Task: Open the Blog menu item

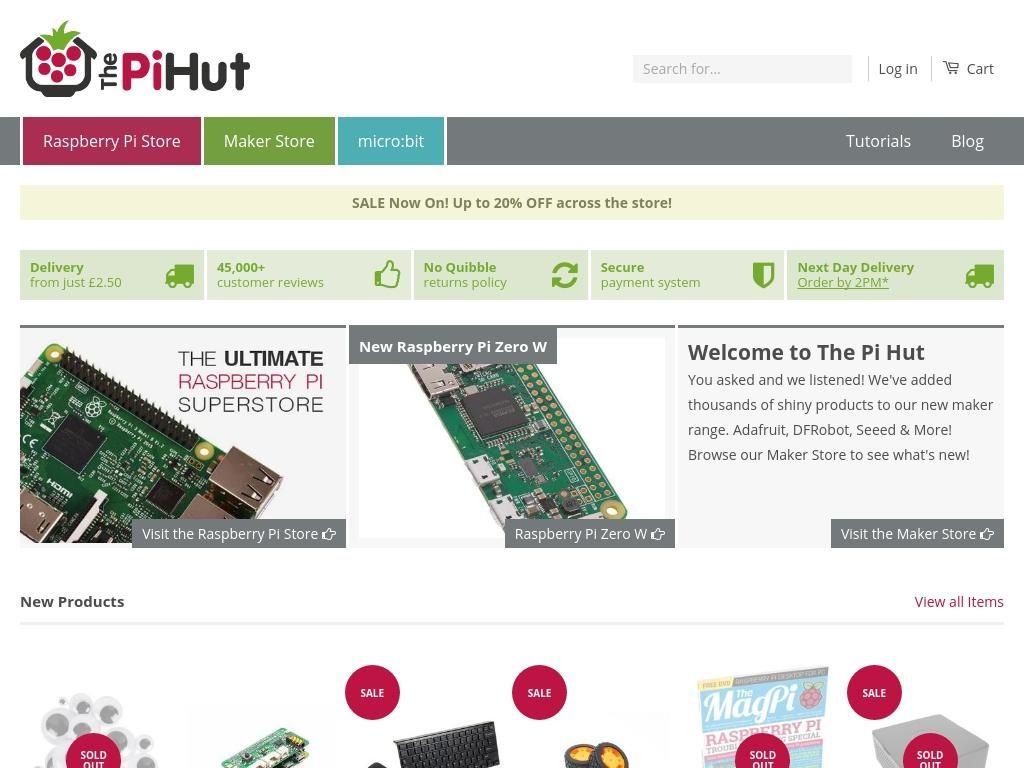Action: click(967, 141)
